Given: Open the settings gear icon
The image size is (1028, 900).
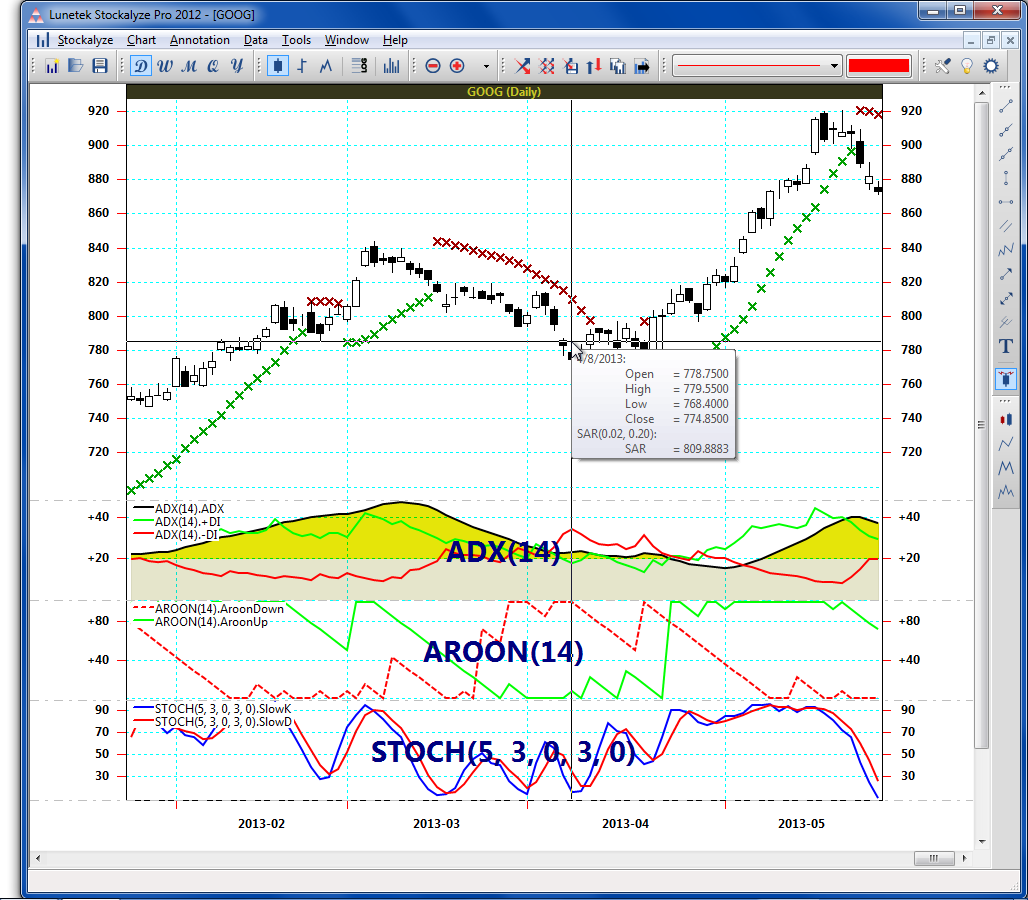Looking at the screenshot, I should tap(991, 66).
